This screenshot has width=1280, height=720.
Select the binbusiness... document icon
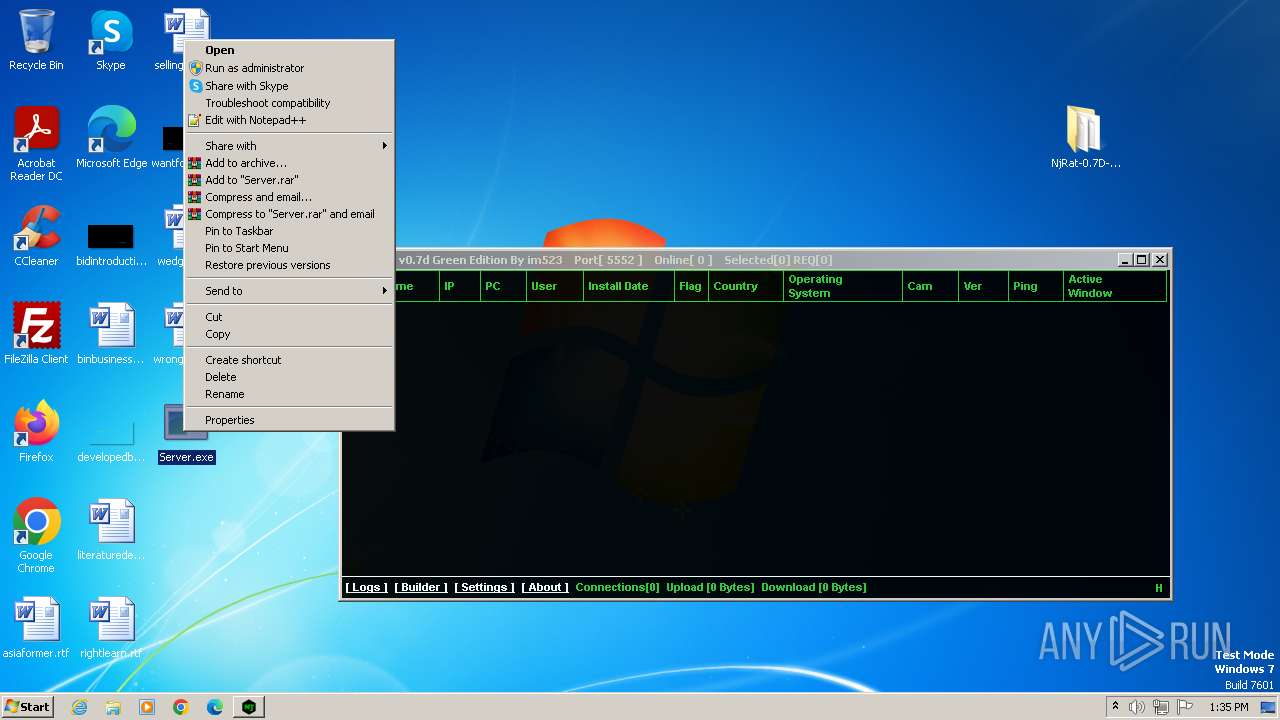111,334
